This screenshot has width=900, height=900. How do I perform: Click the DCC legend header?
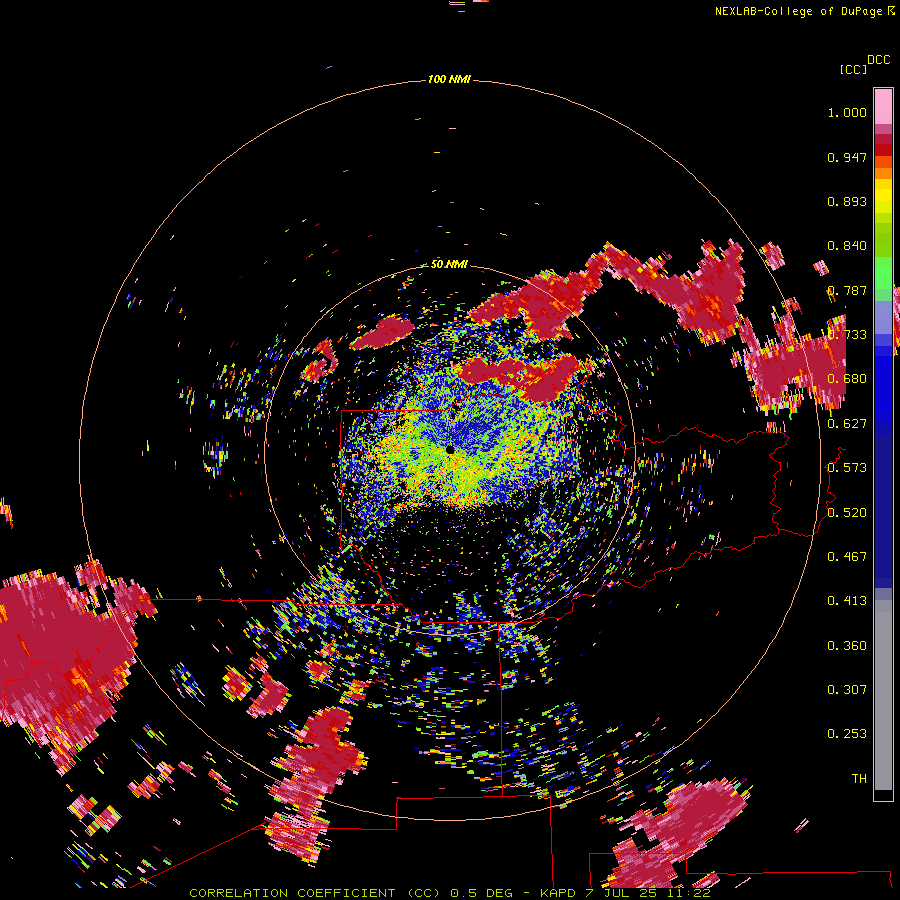click(878, 60)
